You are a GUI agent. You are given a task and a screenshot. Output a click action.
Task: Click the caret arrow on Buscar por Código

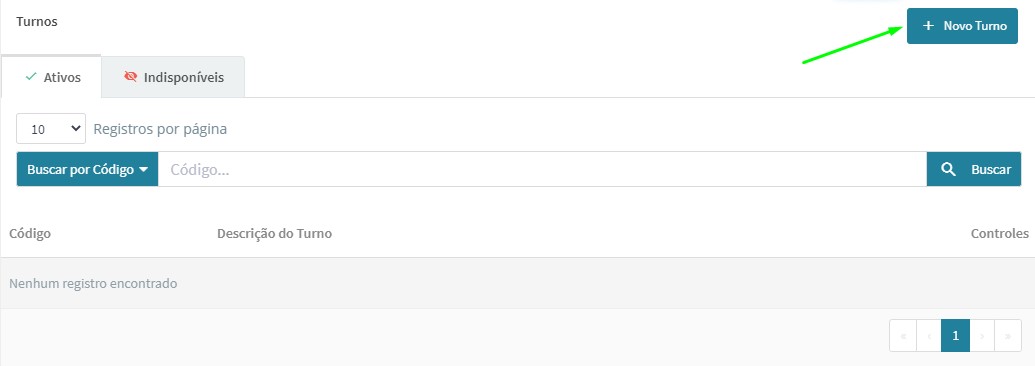click(x=143, y=170)
